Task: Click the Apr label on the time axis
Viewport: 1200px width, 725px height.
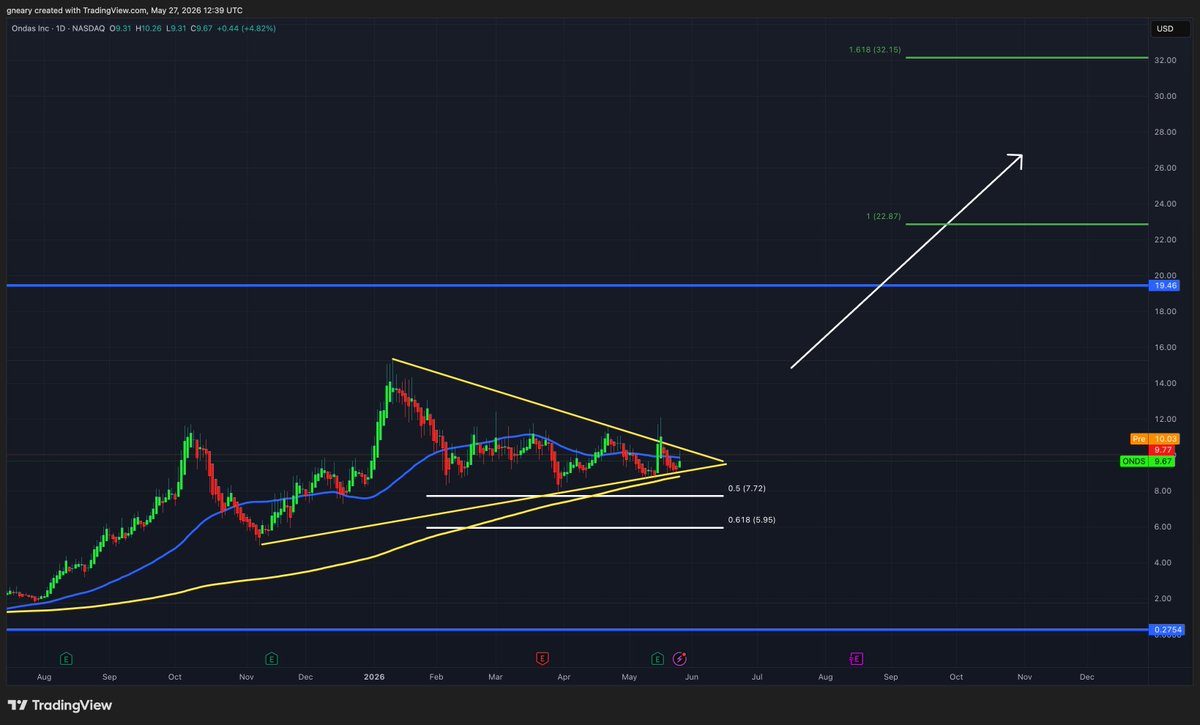Action: click(x=563, y=677)
